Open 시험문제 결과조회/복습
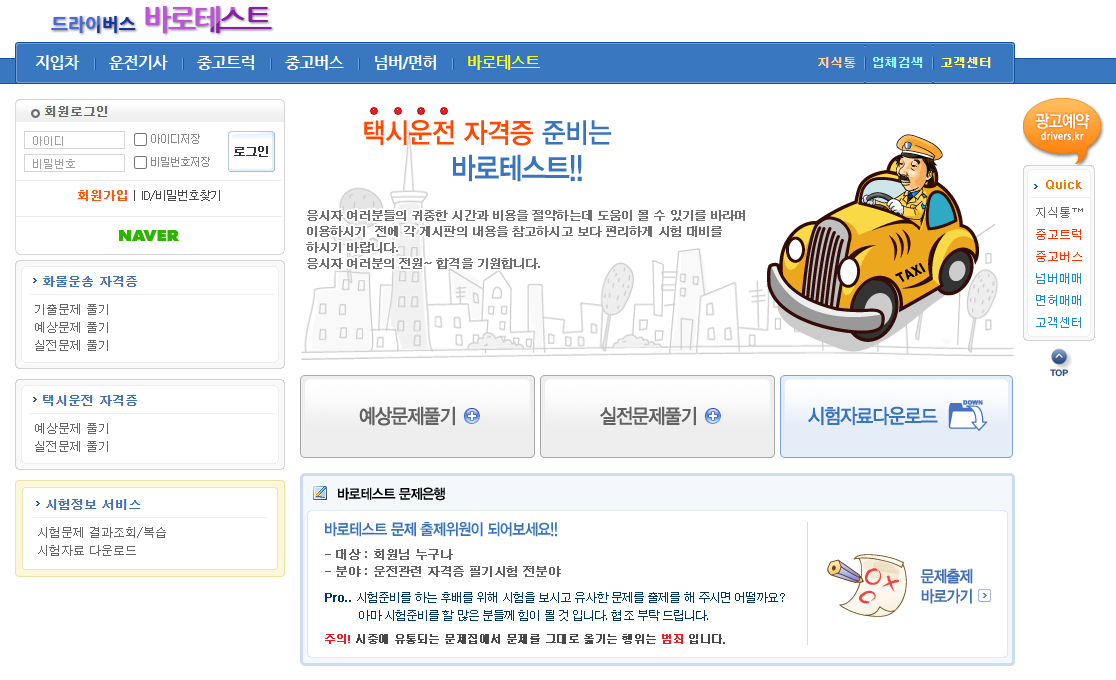The height and width of the screenshot is (680, 1116). click(x=102, y=532)
